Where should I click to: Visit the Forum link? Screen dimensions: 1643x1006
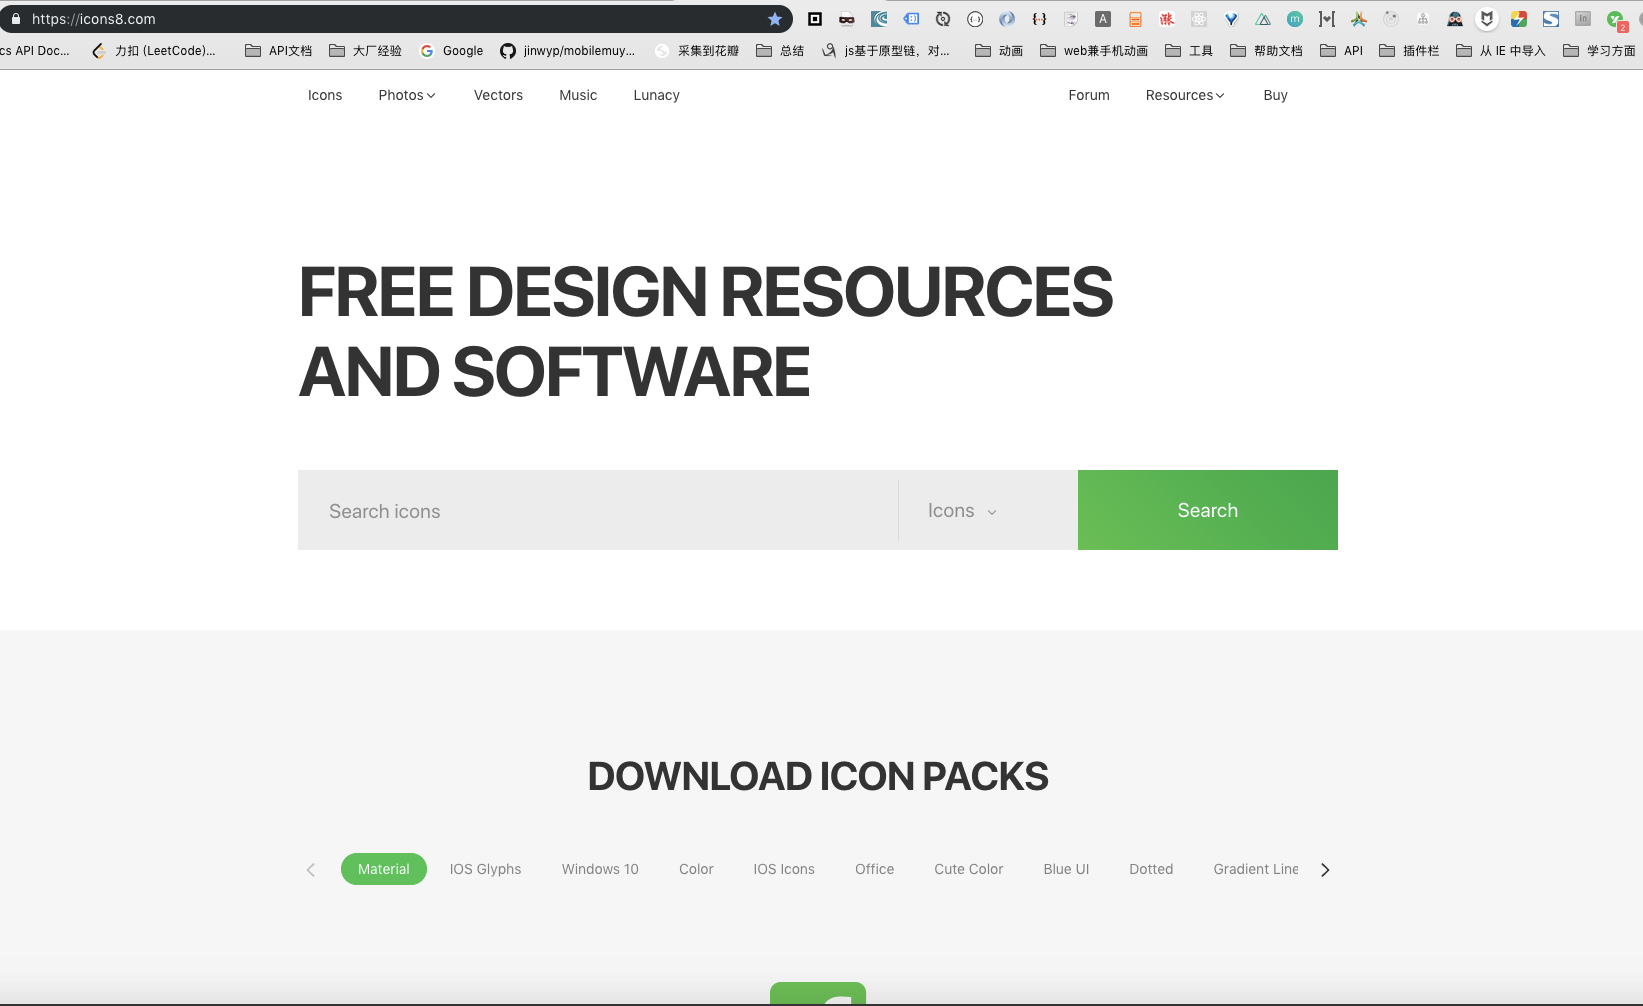[1089, 95]
